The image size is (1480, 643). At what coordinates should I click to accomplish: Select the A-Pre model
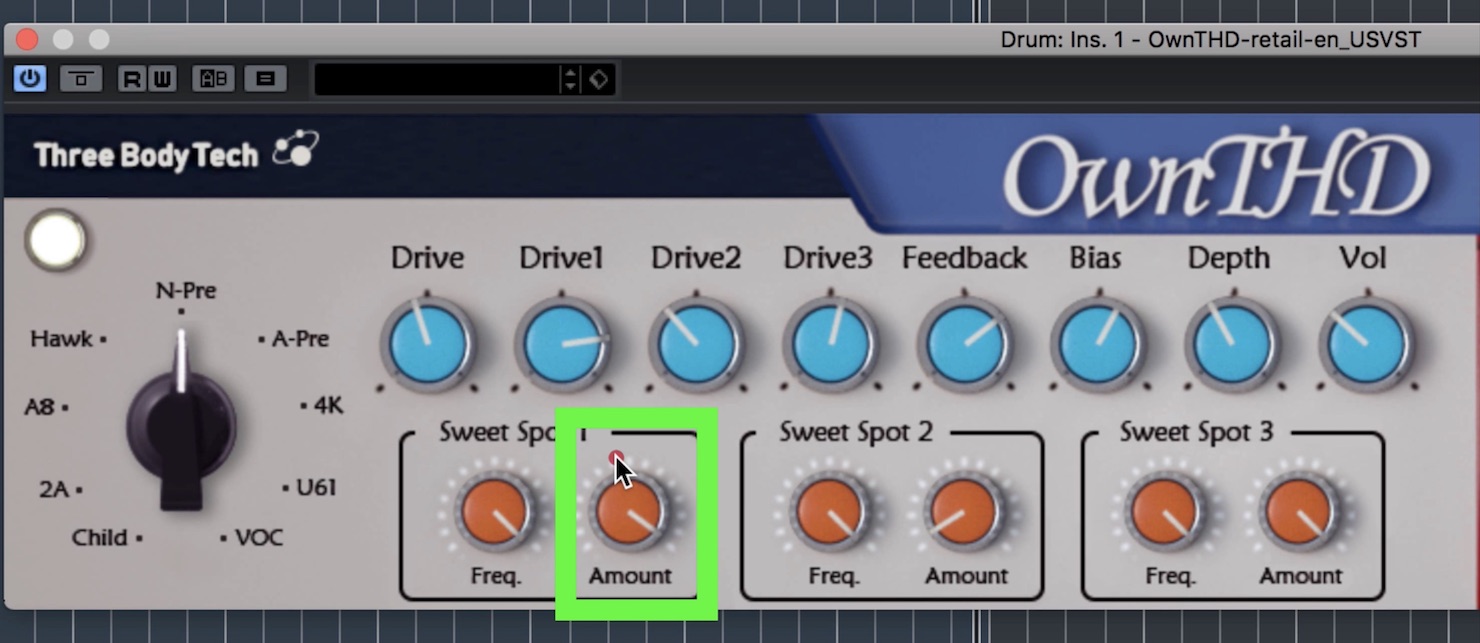(x=300, y=339)
